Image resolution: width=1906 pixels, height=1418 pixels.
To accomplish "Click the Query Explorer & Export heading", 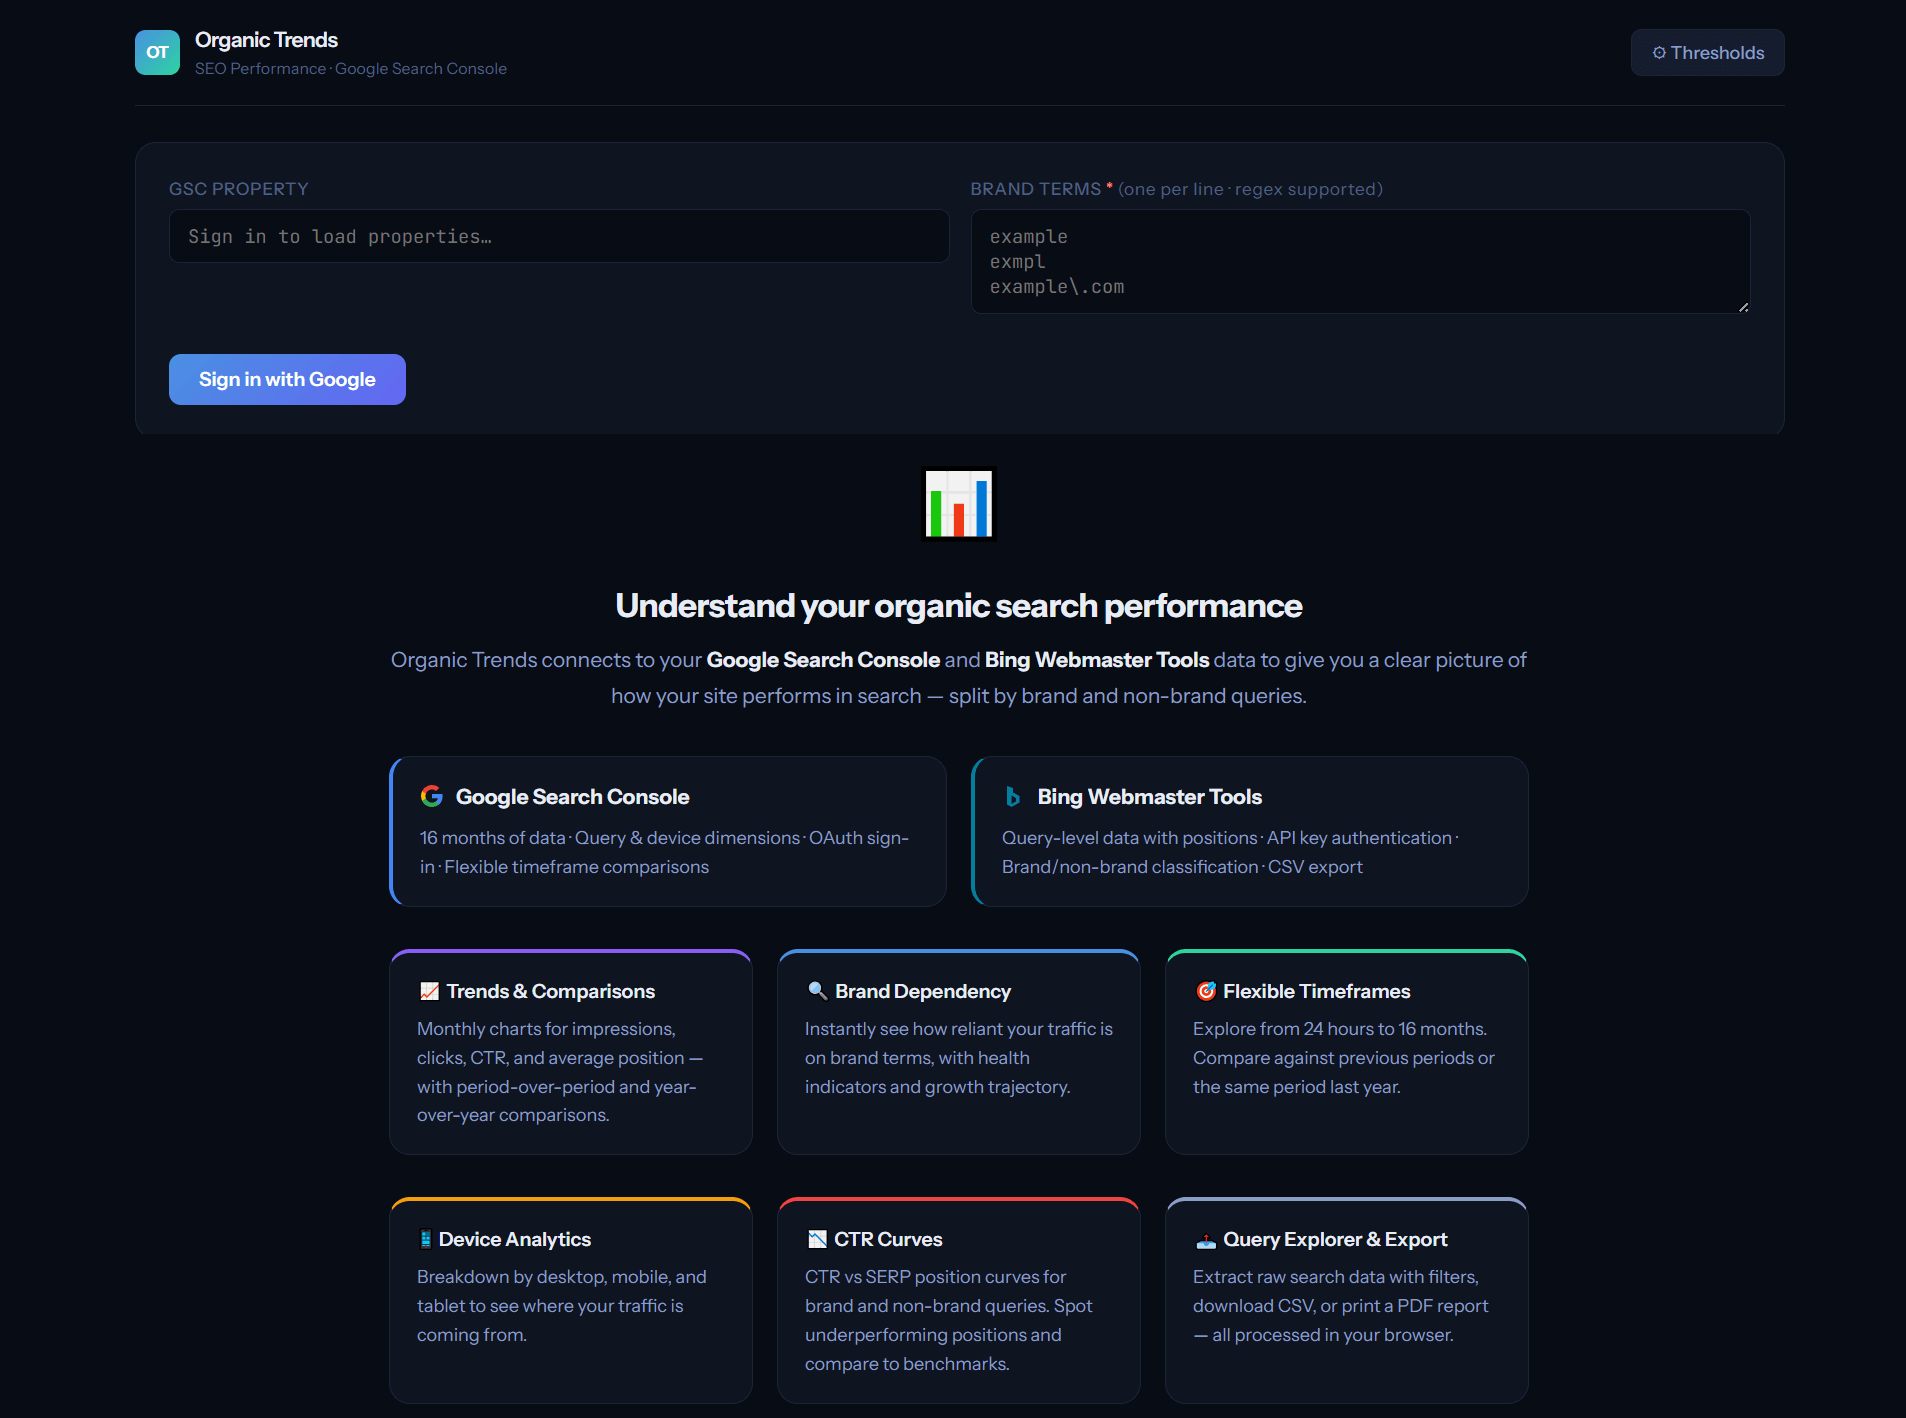I will pyautogui.click(x=1335, y=1239).
